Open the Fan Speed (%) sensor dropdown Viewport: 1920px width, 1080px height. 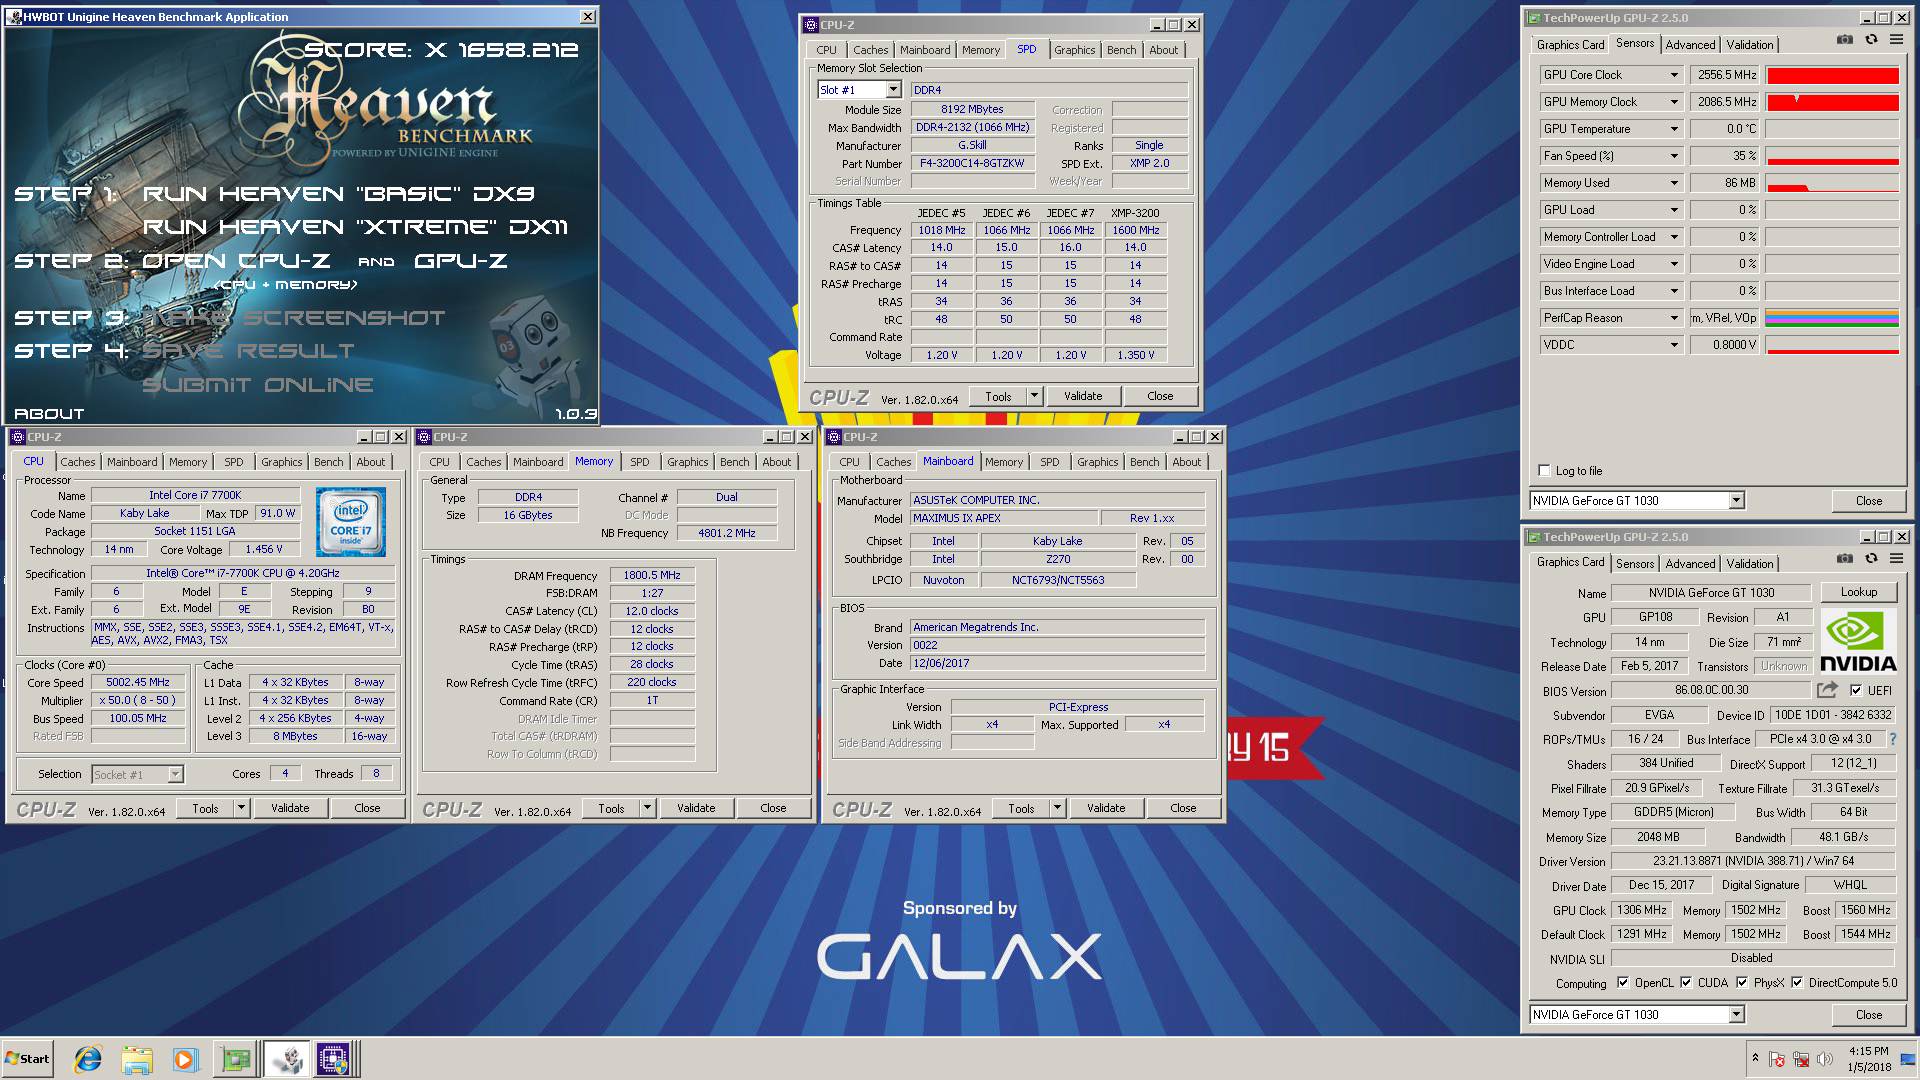click(1674, 156)
